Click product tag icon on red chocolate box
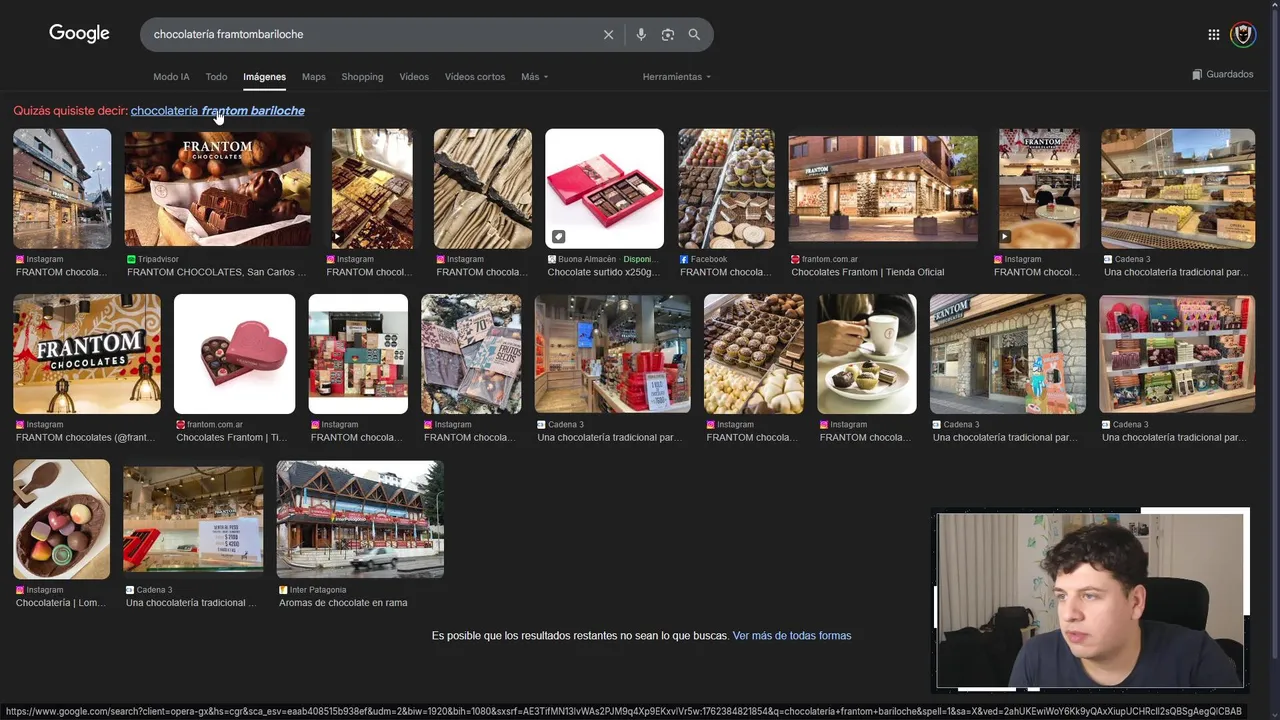1280x720 pixels. click(x=559, y=237)
